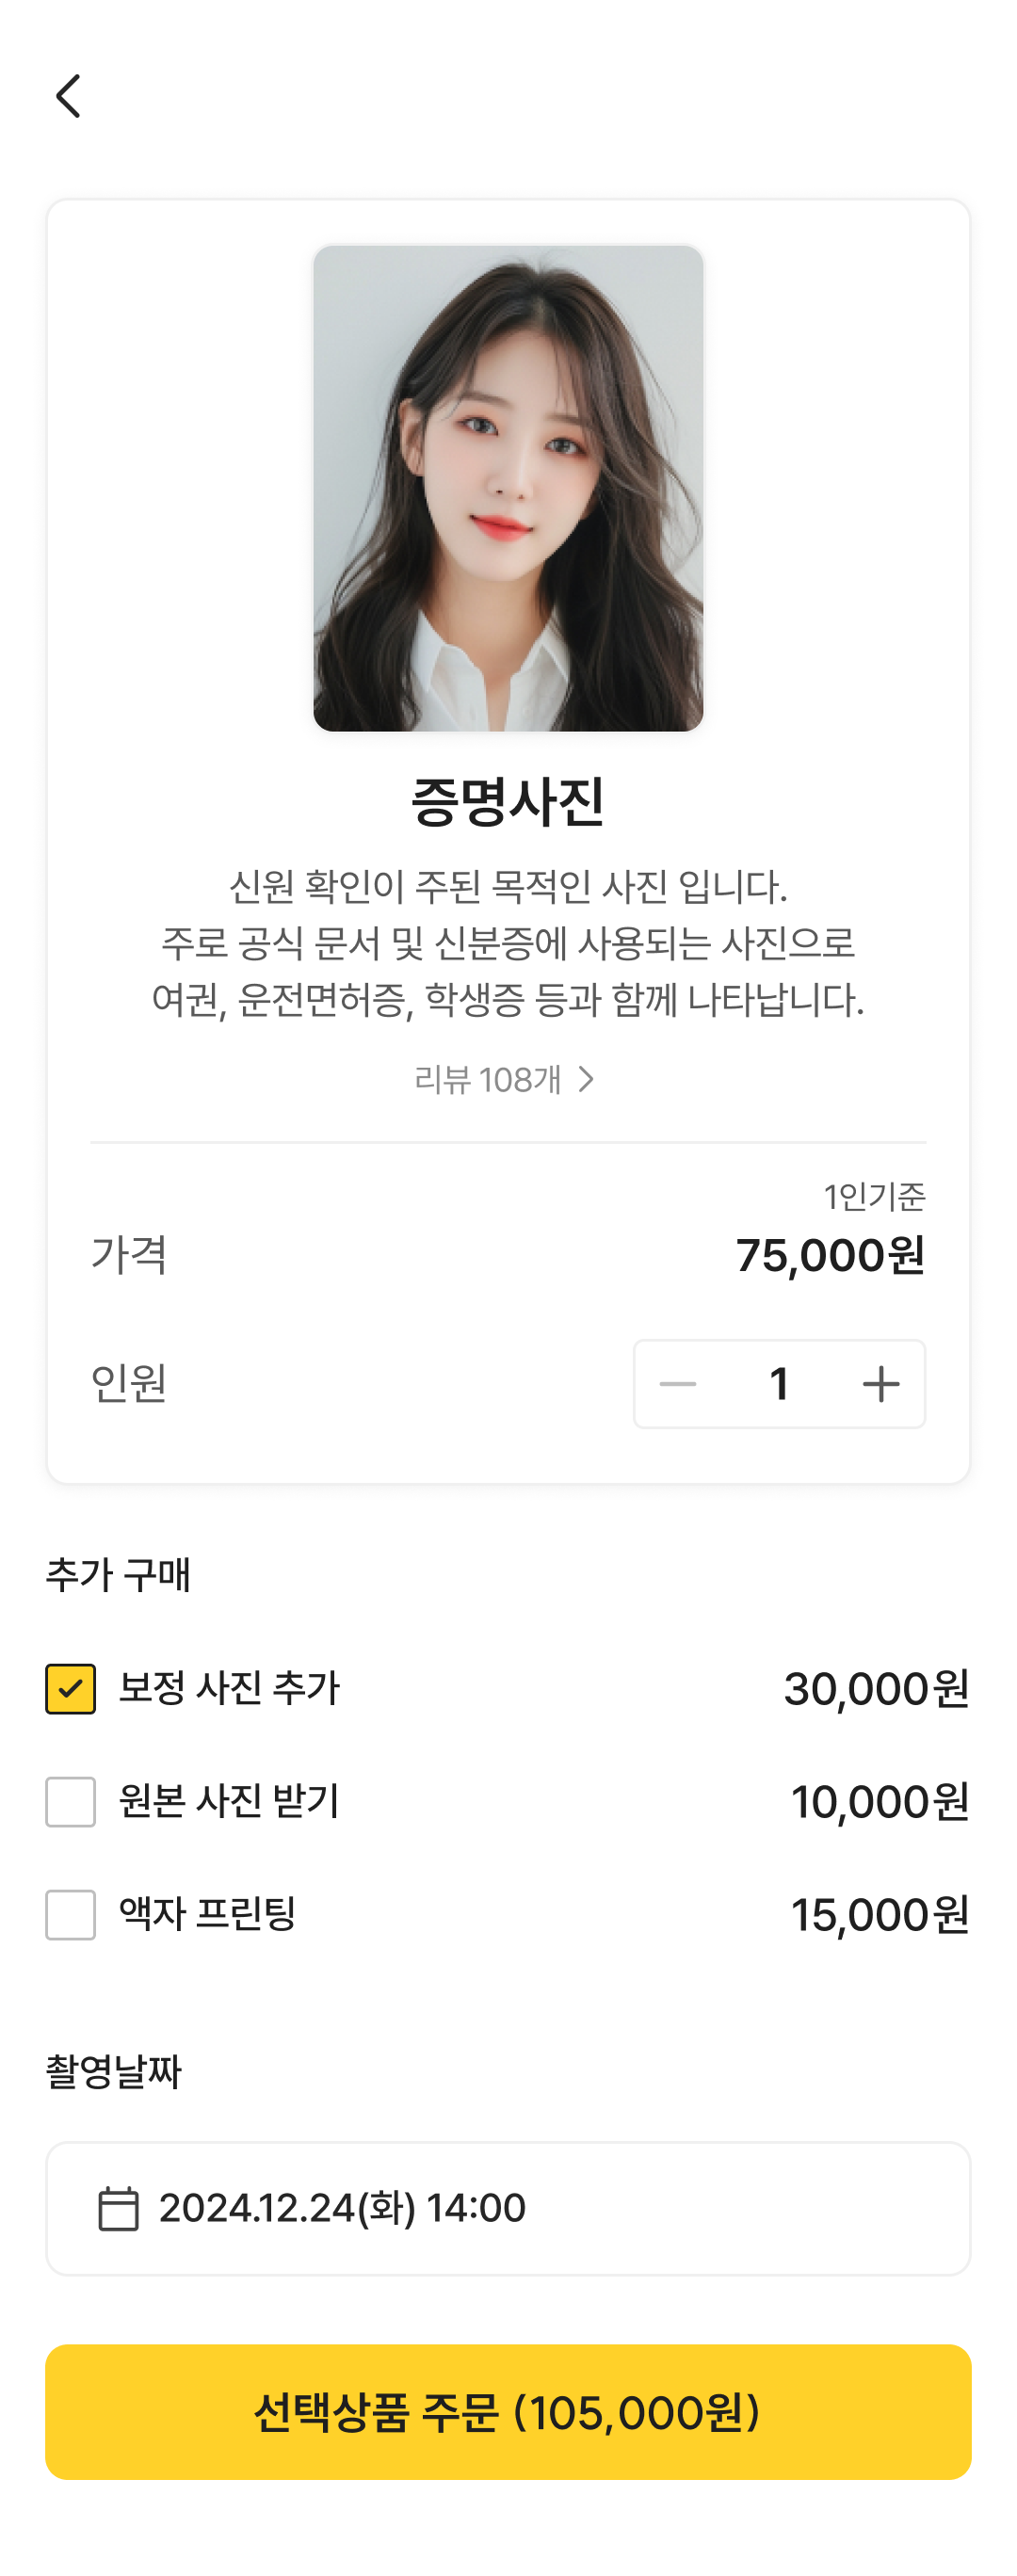Click the ID photo portrait thumbnail
Image resolution: width=1017 pixels, height=2576 pixels.
coord(508,488)
